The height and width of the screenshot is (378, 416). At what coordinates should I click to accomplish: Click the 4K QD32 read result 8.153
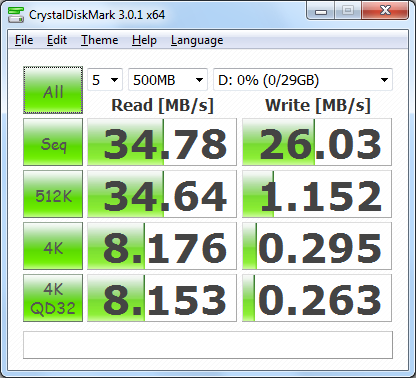click(162, 298)
